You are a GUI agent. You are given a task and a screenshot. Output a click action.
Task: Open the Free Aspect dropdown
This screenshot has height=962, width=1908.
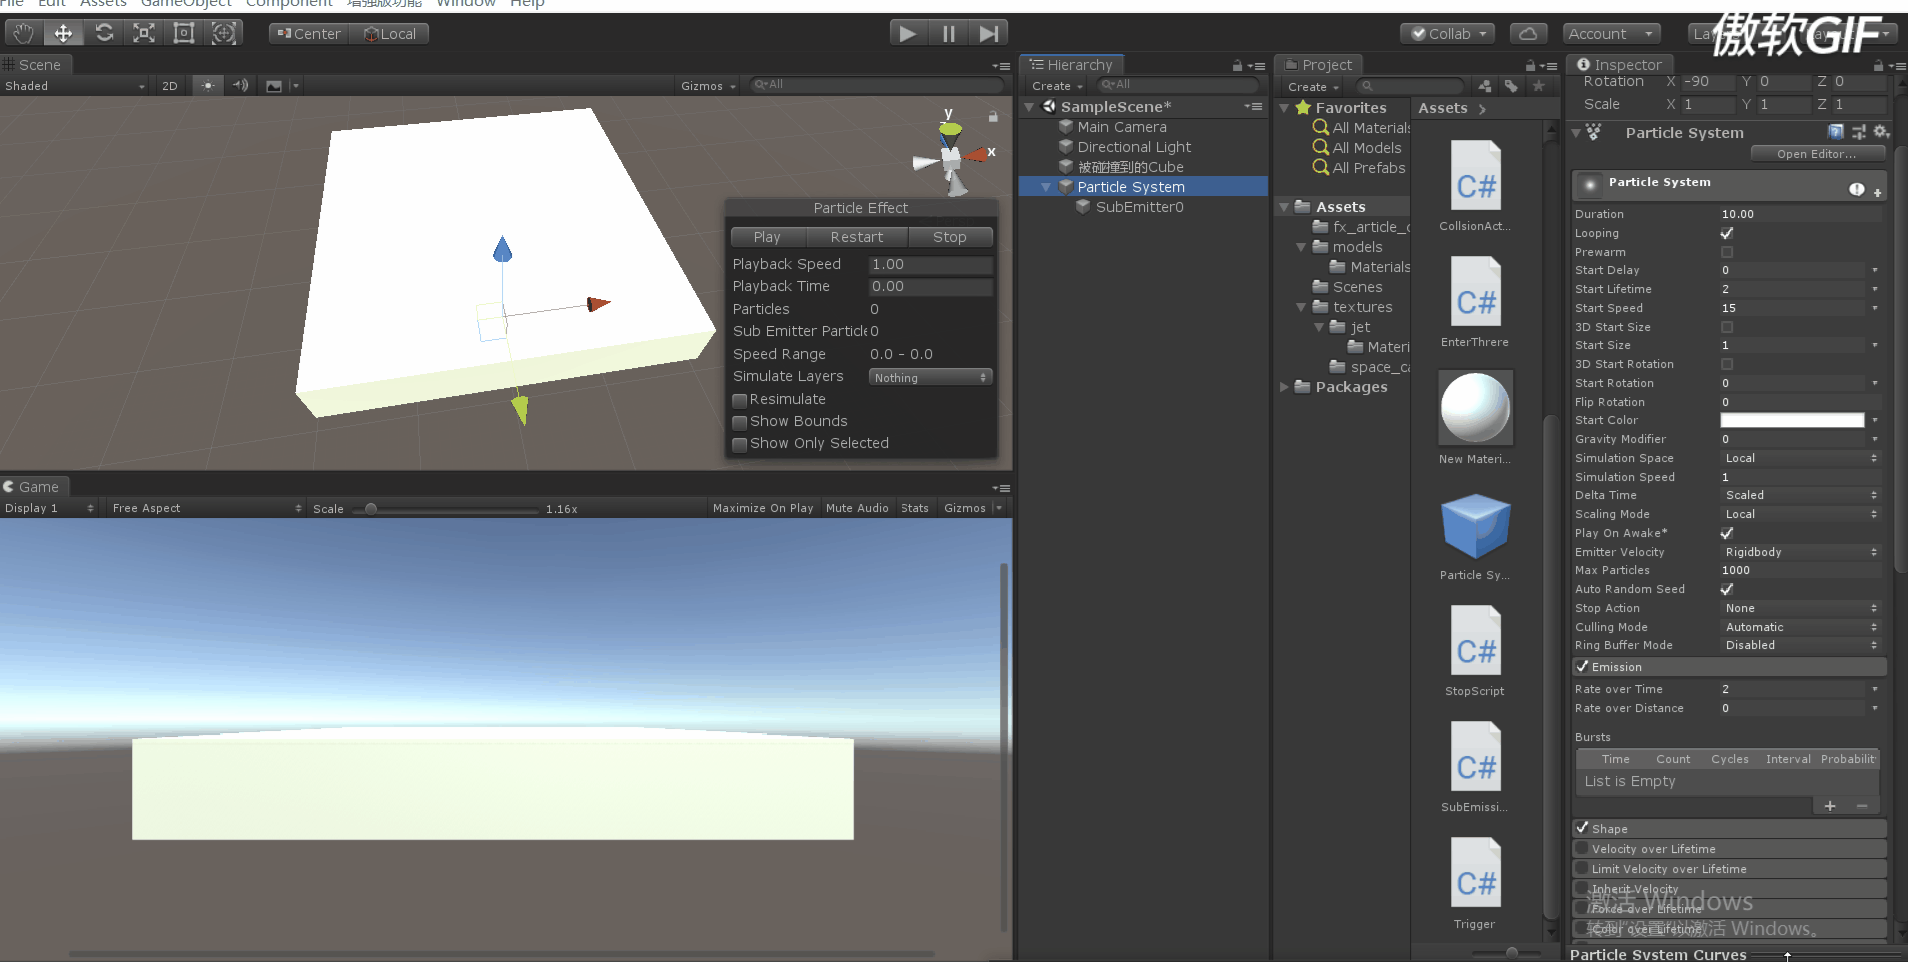[x=207, y=508]
